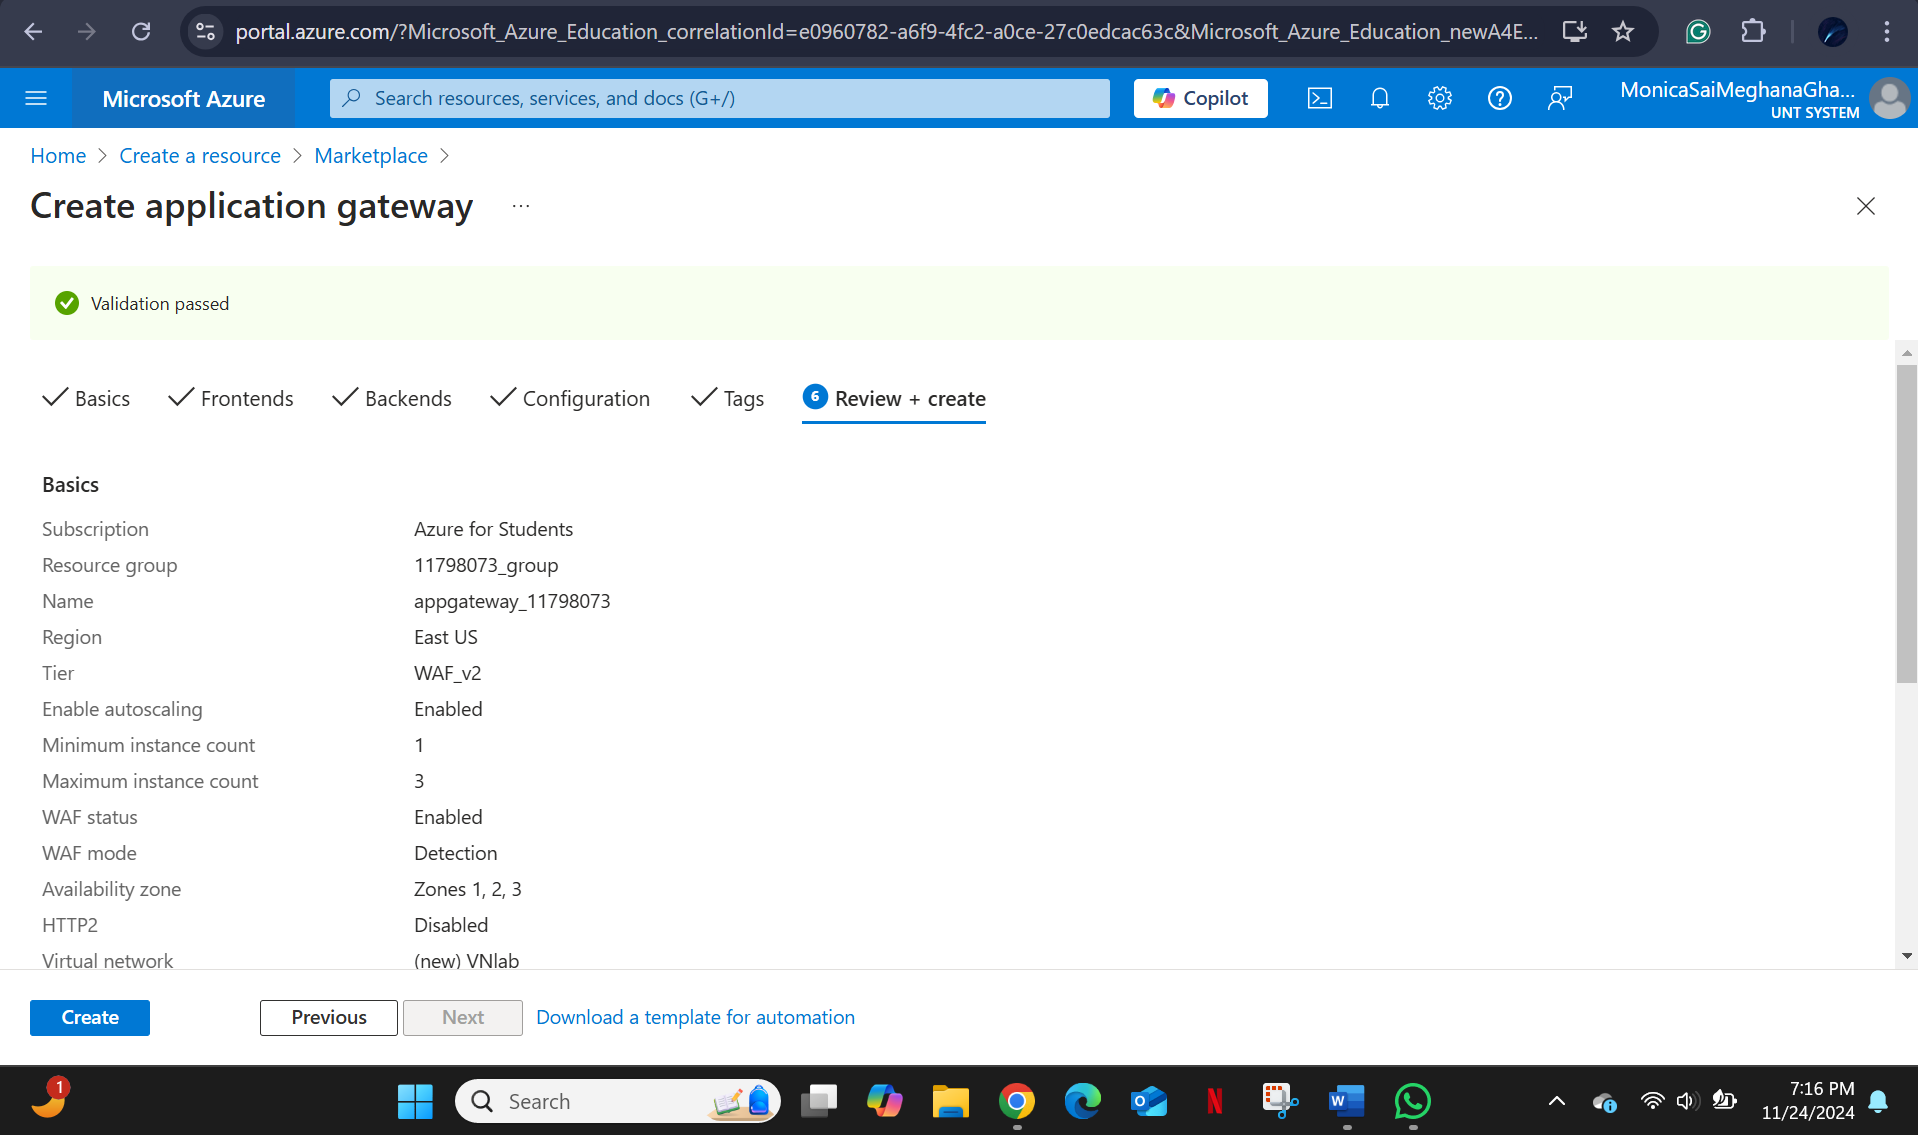Open Cloud Shell from the top bar
The width and height of the screenshot is (1918, 1135).
click(1320, 98)
